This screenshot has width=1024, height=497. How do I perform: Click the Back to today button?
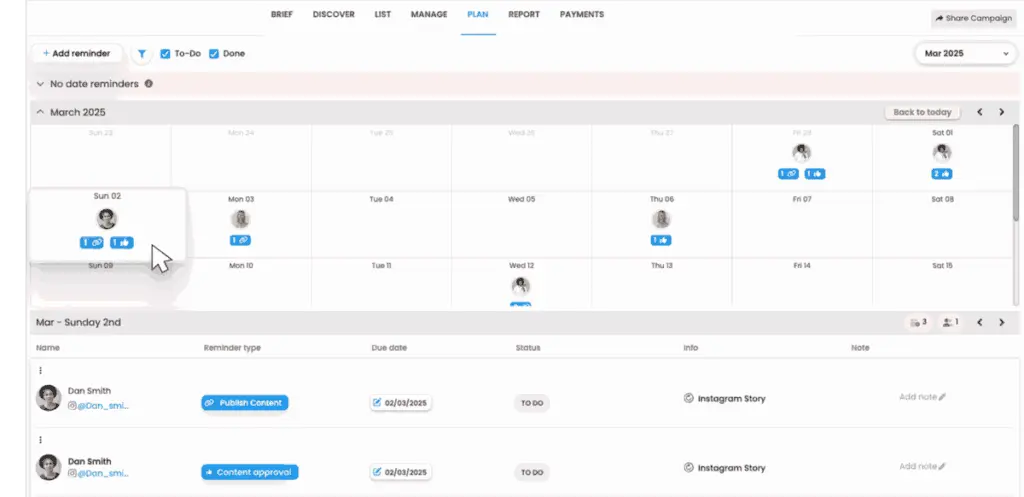(922, 112)
